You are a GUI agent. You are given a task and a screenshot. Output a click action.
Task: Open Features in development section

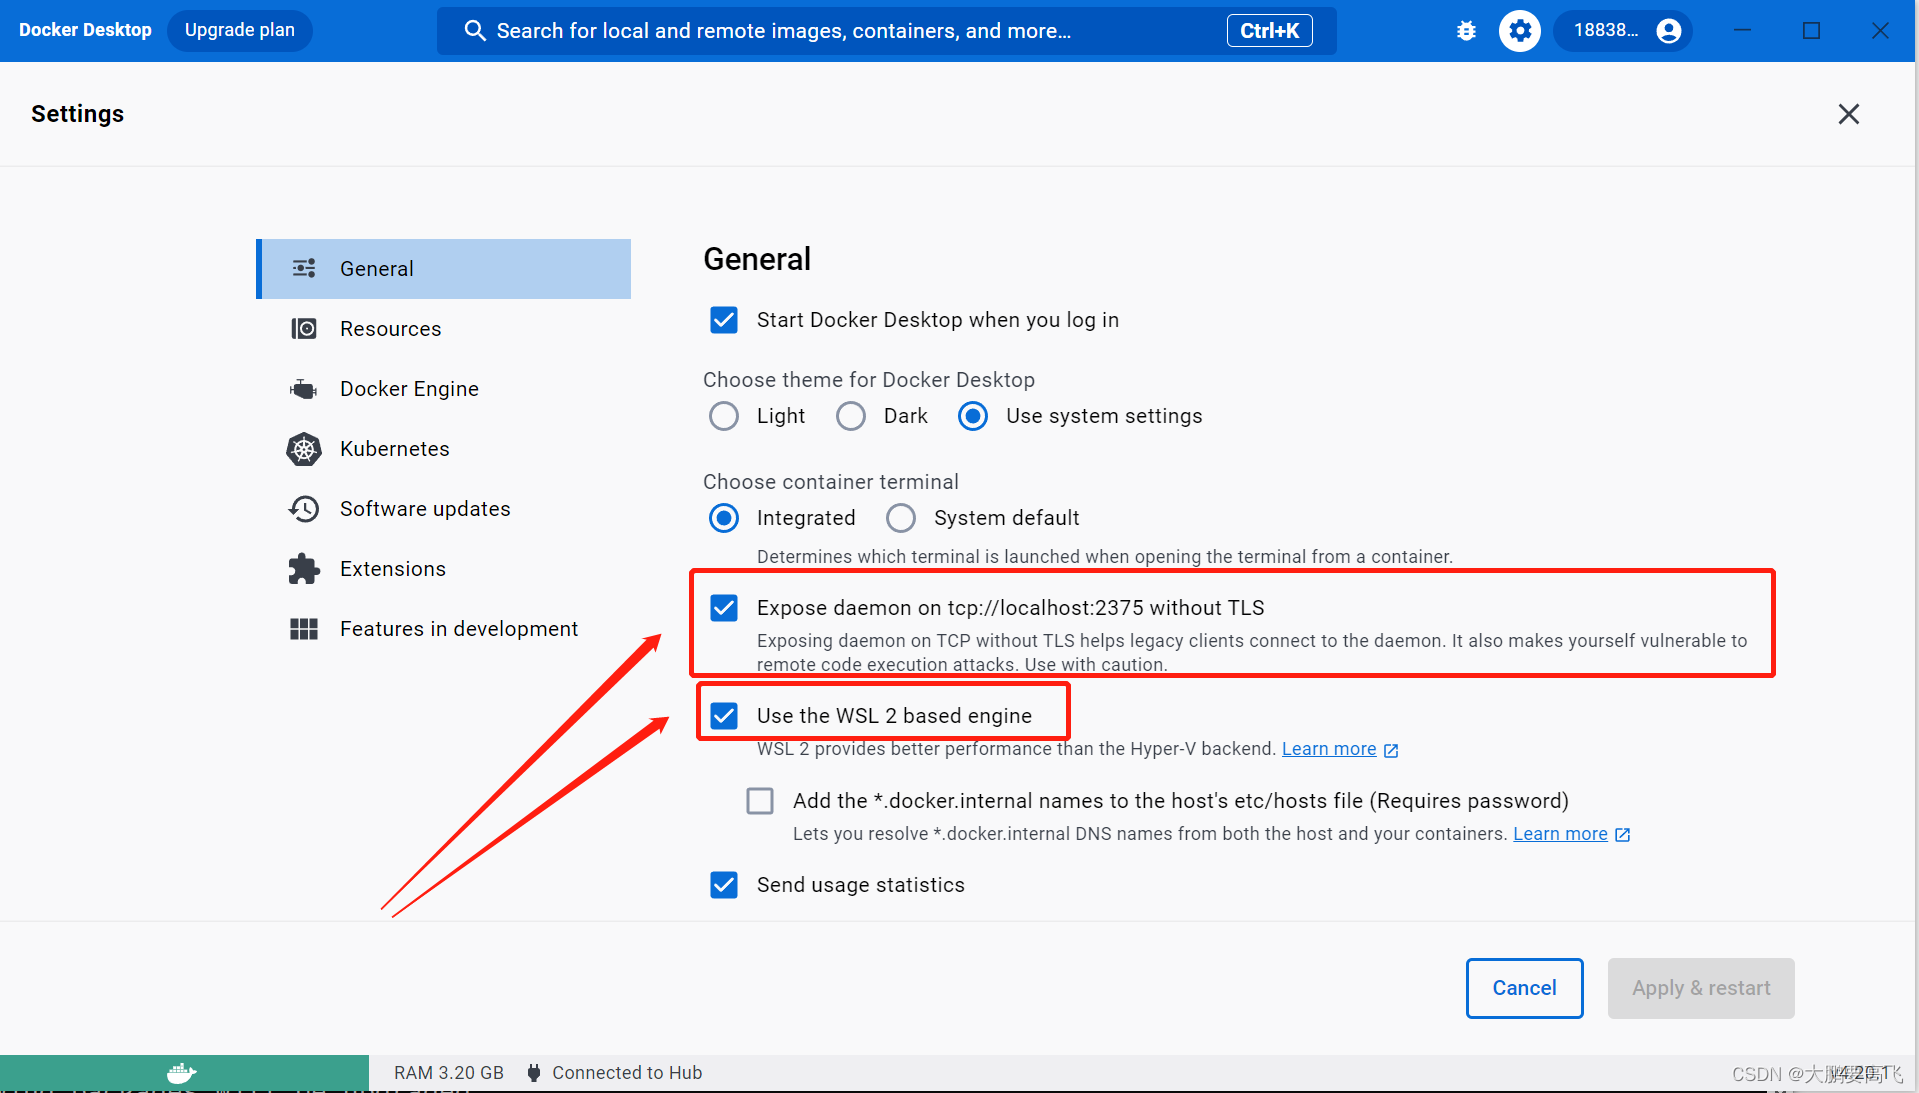pyautogui.click(x=444, y=629)
